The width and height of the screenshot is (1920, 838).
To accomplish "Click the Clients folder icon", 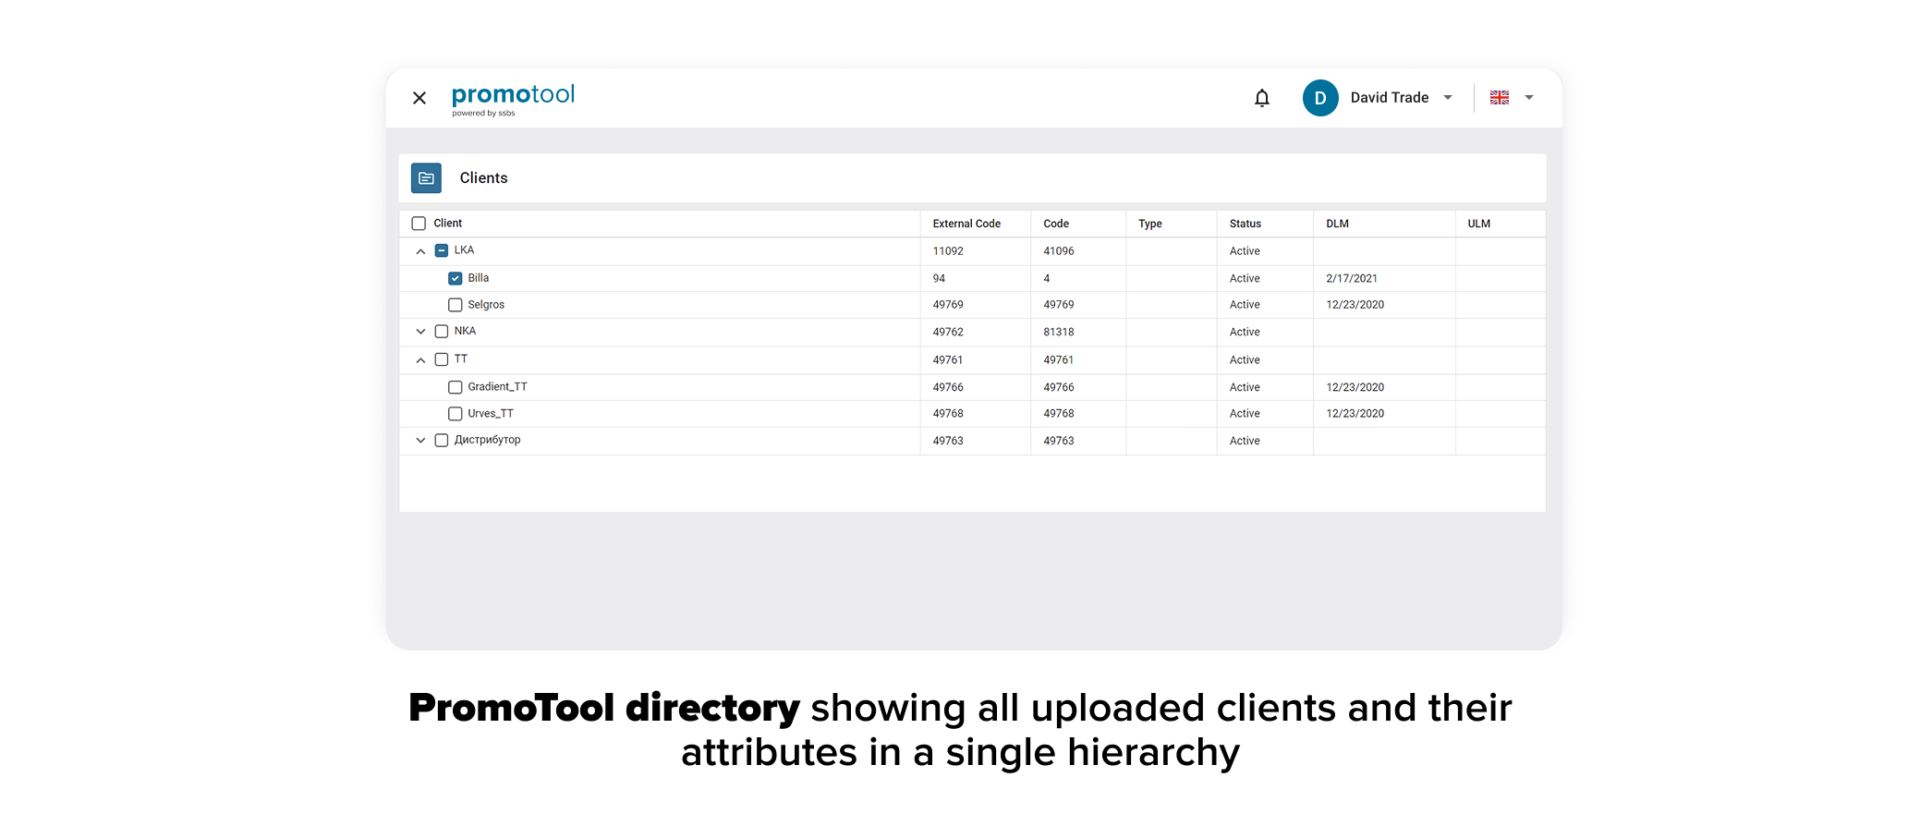I will (426, 178).
